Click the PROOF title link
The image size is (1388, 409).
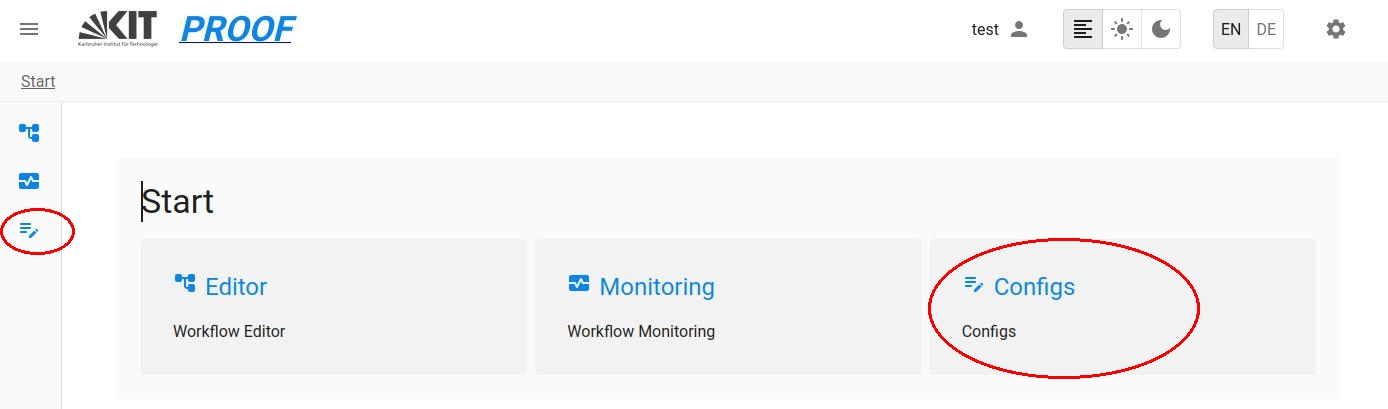pos(237,29)
